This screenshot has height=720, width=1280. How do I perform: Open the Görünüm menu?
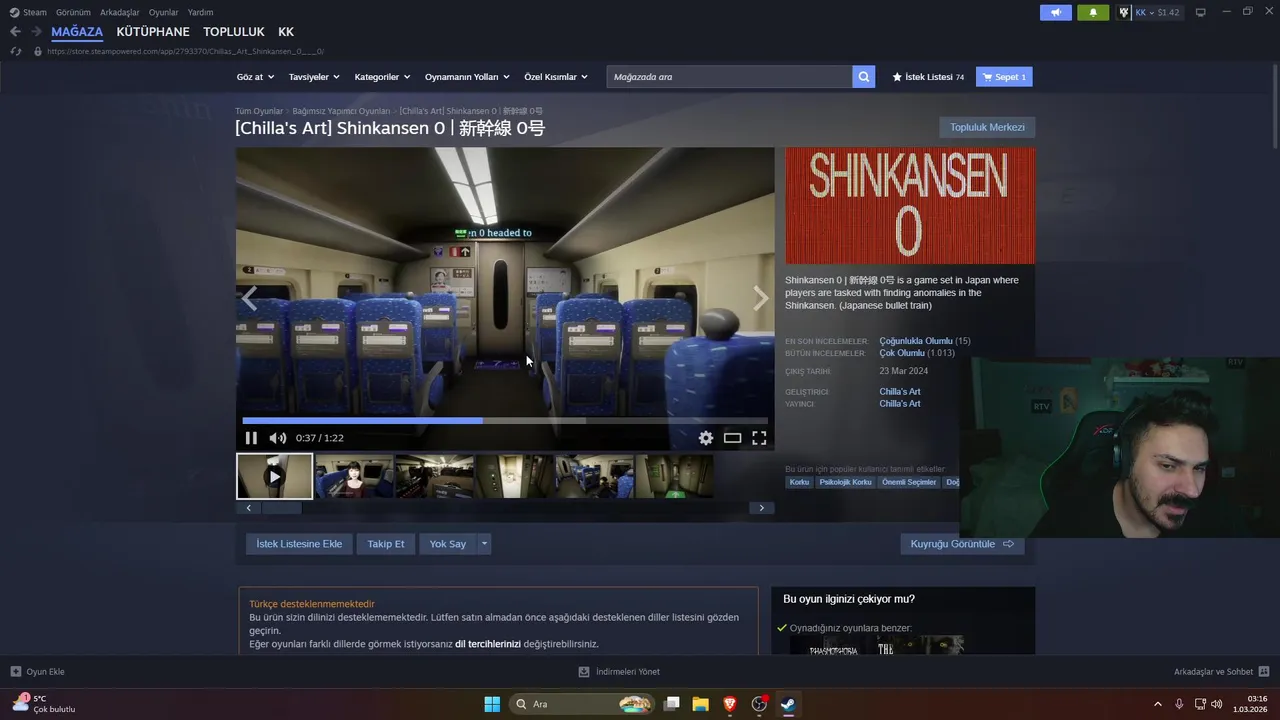coord(73,12)
